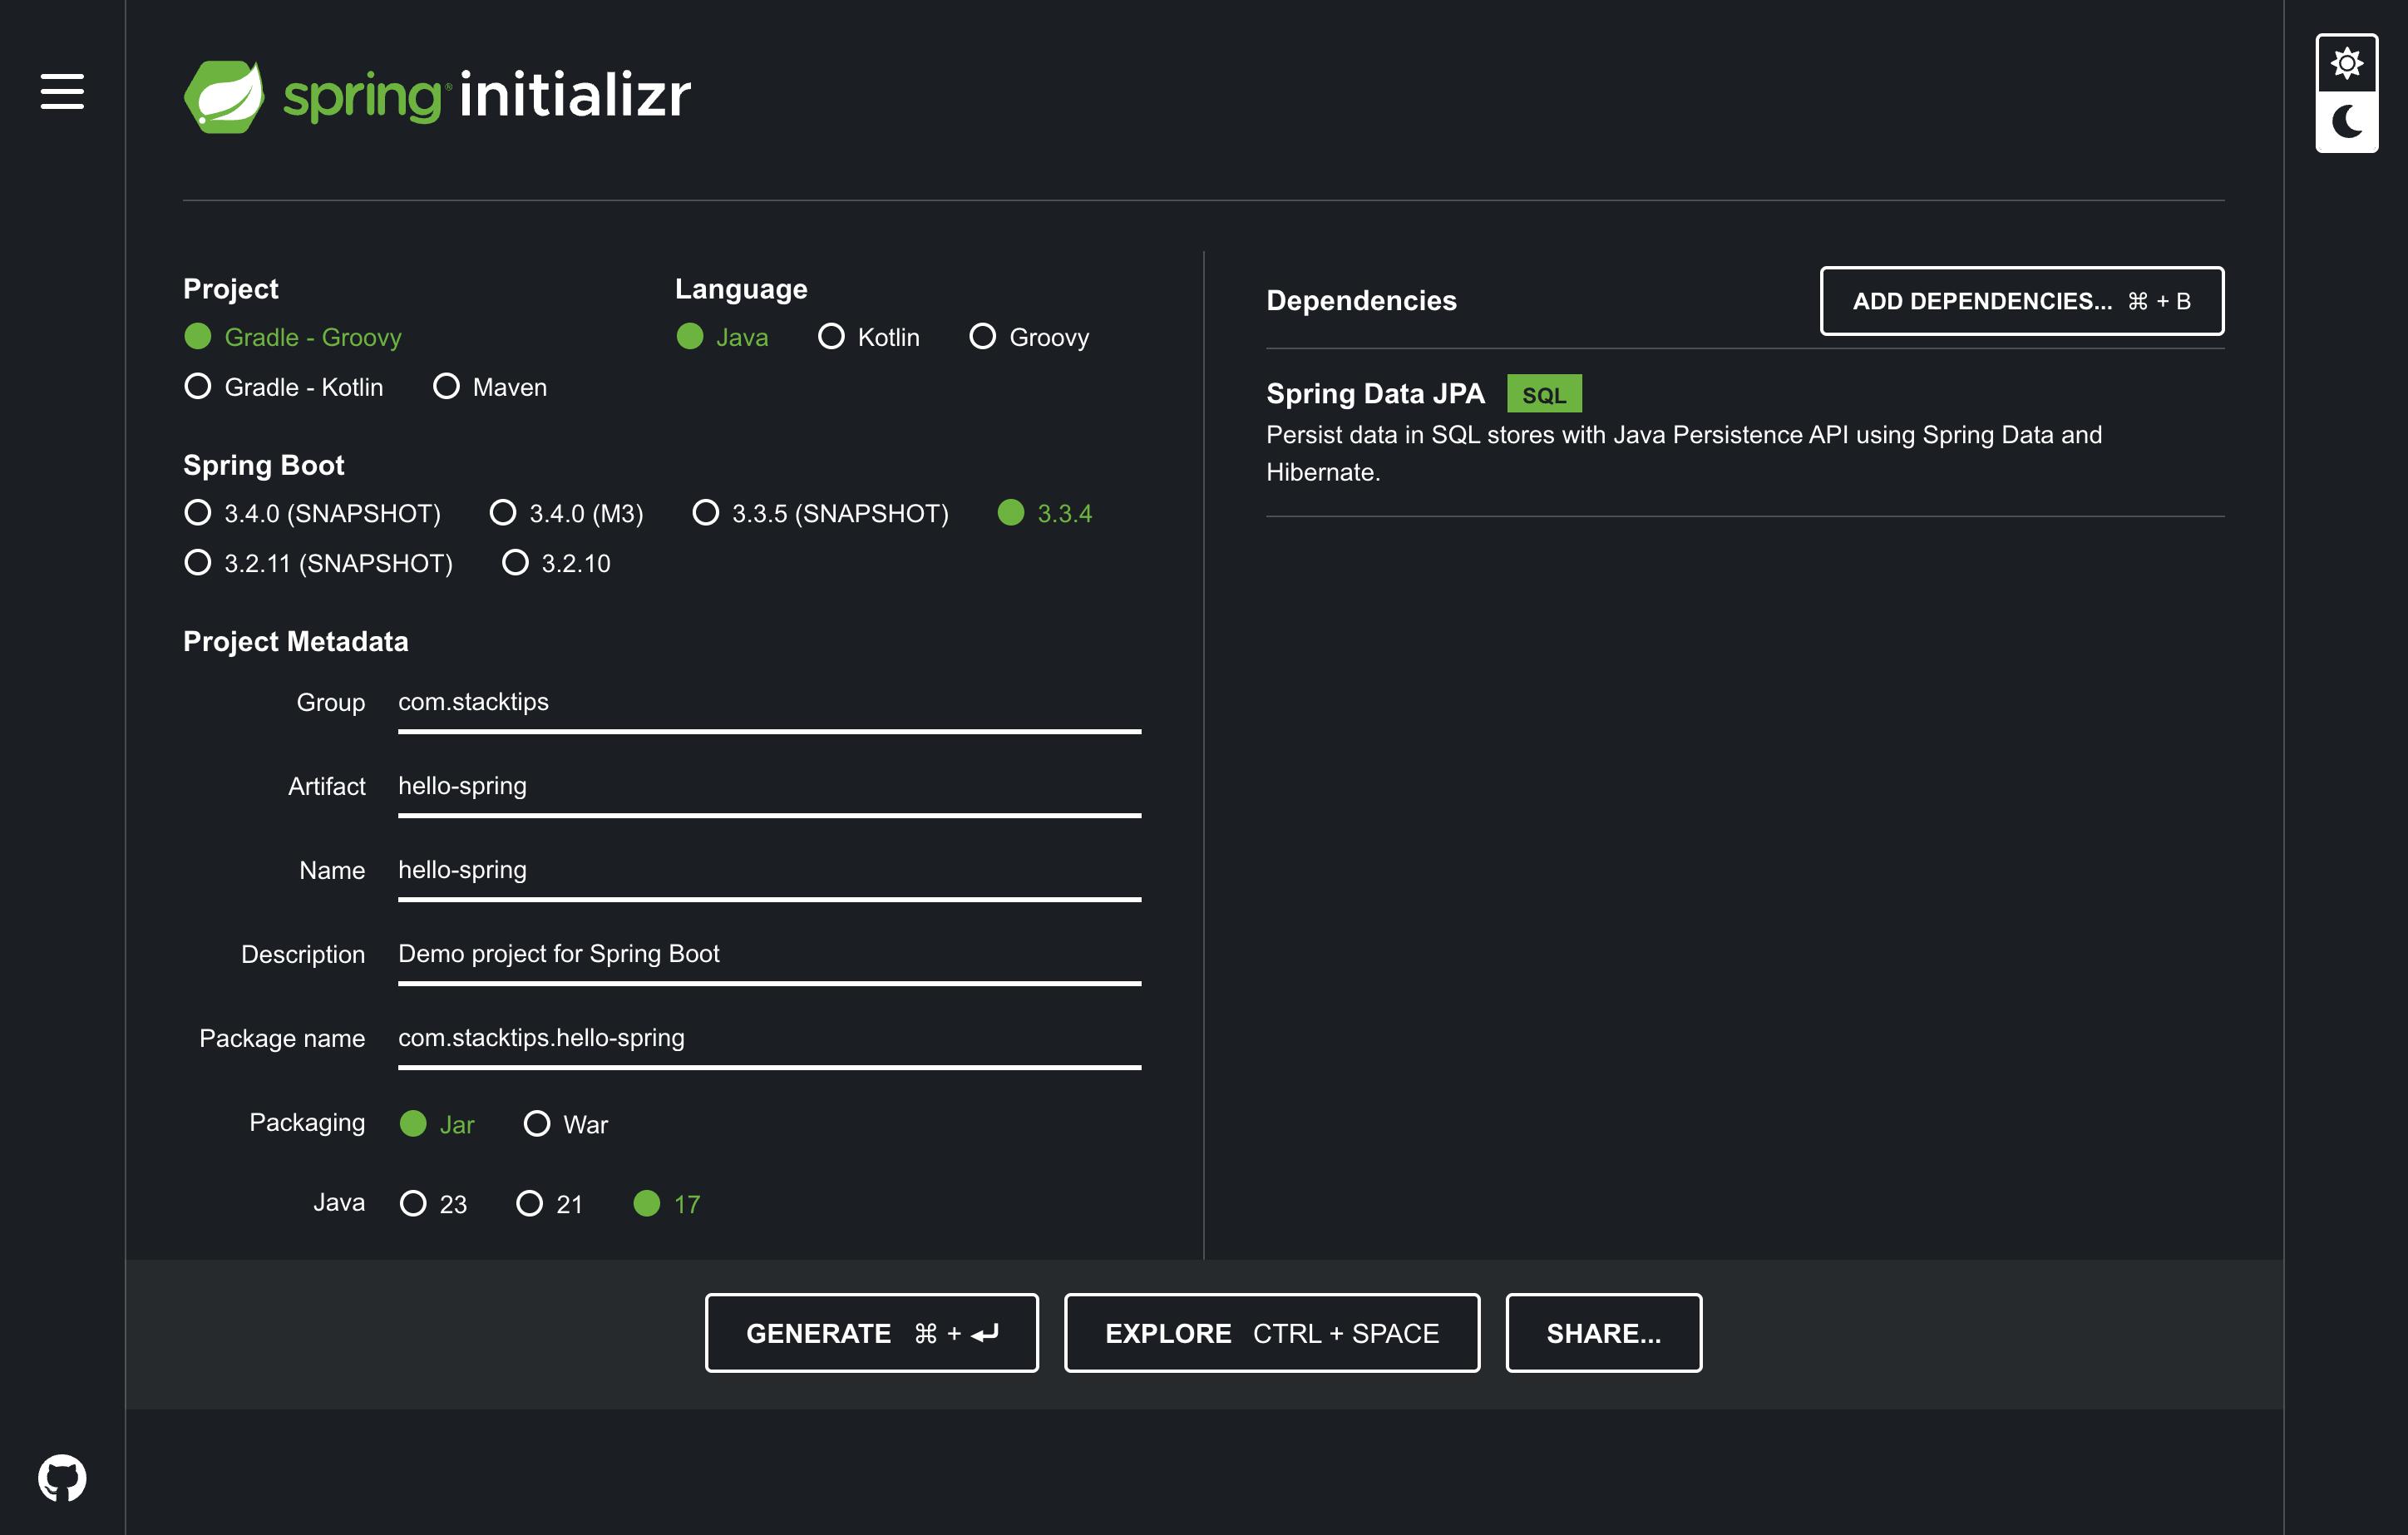Select Spring Boot 3.2.11 (SNAPSHOT)
This screenshot has width=2408, height=1535.
(x=318, y=563)
